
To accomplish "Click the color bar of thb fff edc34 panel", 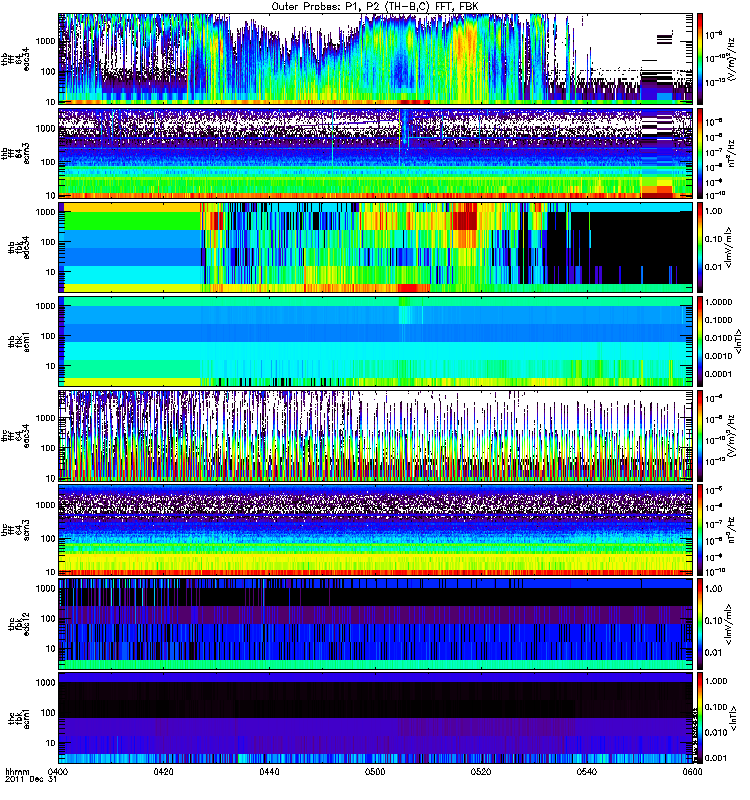I will (700, 59).
